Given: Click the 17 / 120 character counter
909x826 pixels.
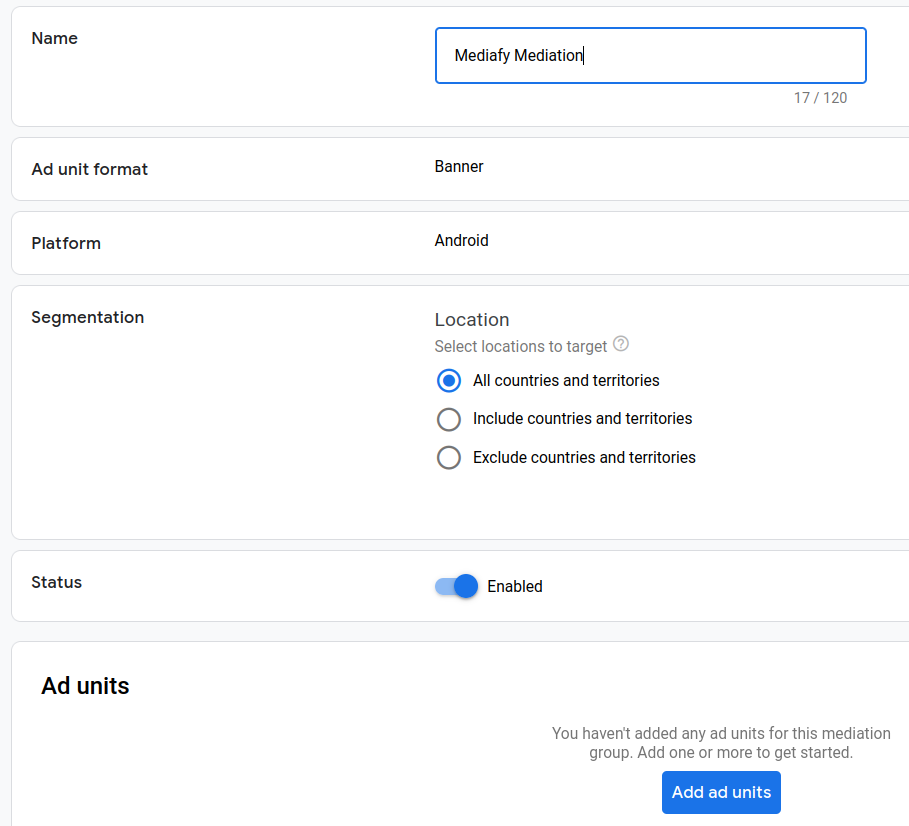Looking at the screenshot, I should (820, 98).
